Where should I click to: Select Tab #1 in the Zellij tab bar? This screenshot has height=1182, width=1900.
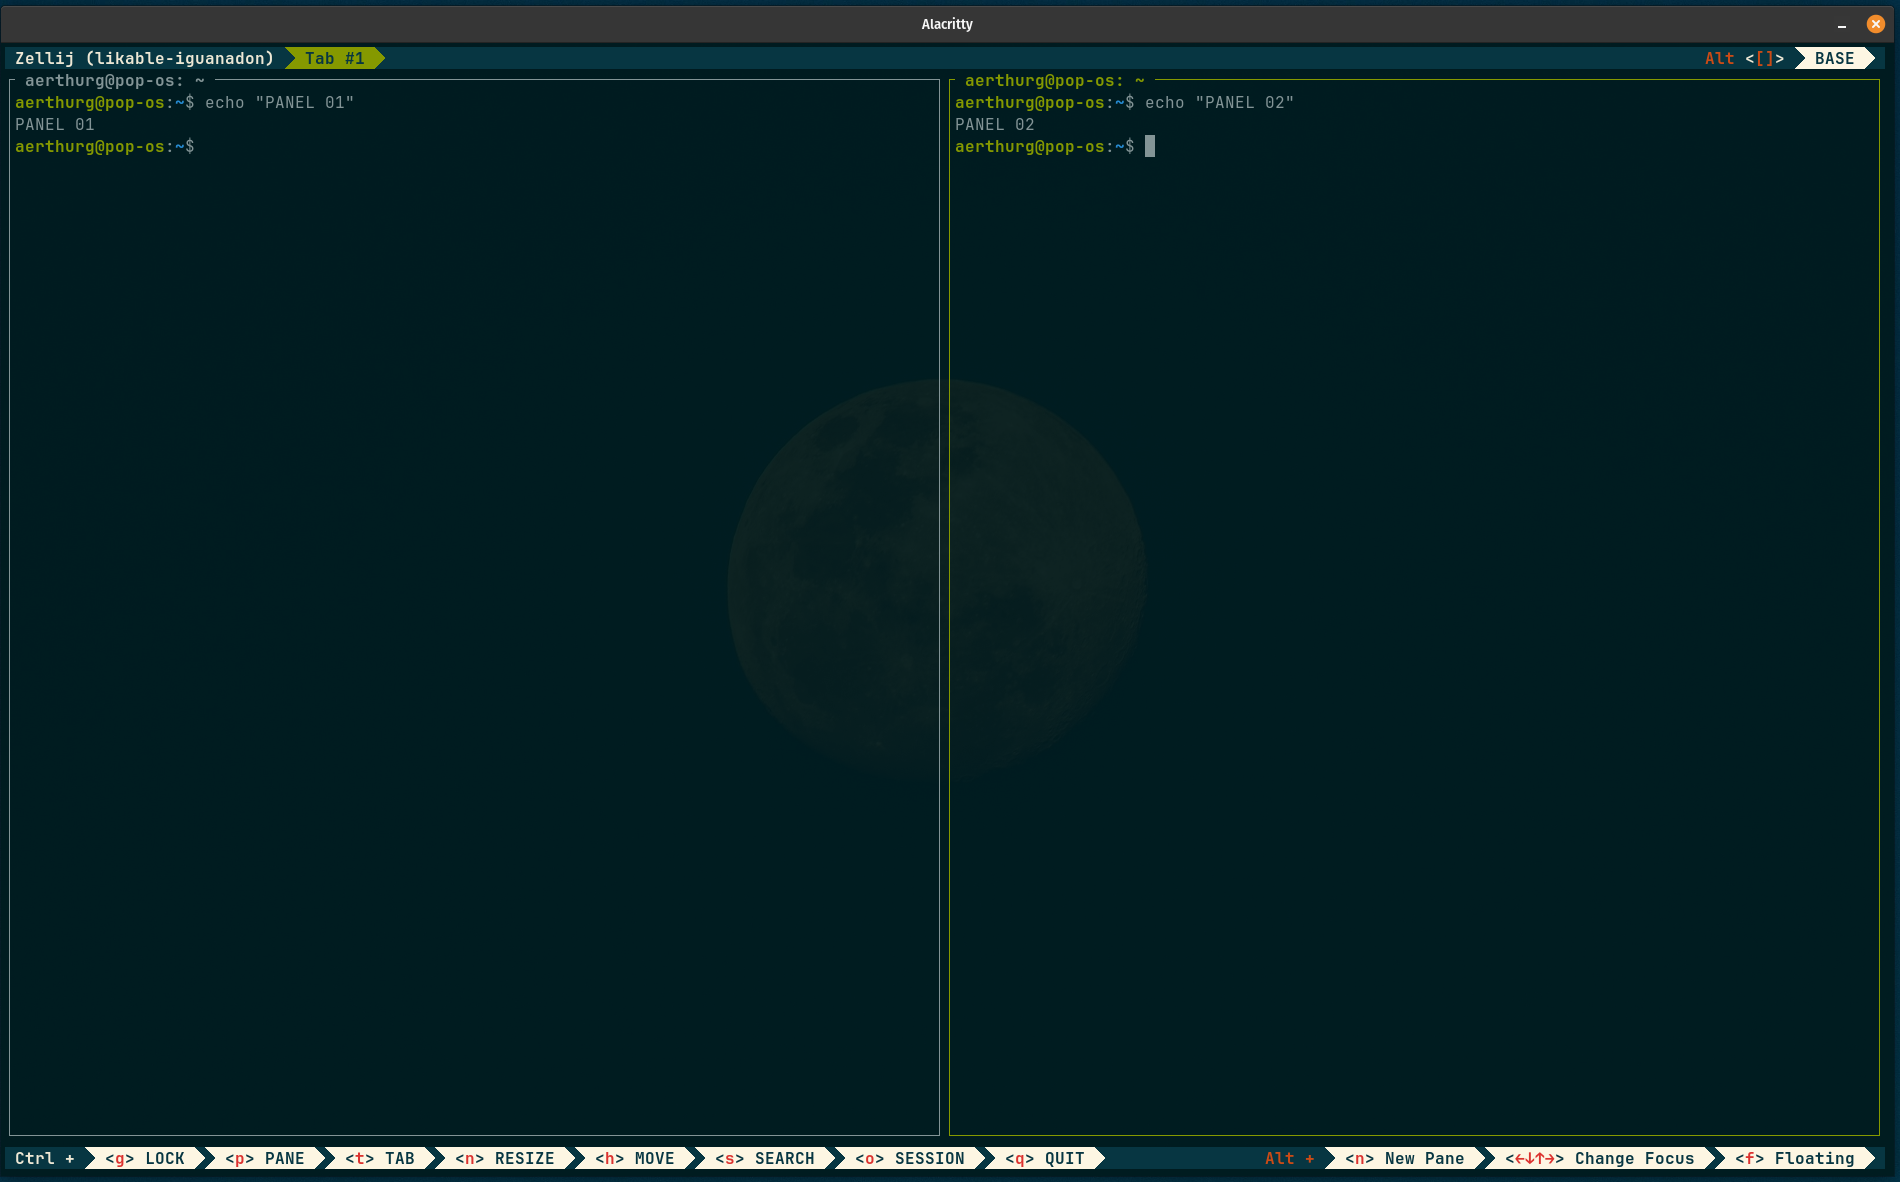[335, 59]
